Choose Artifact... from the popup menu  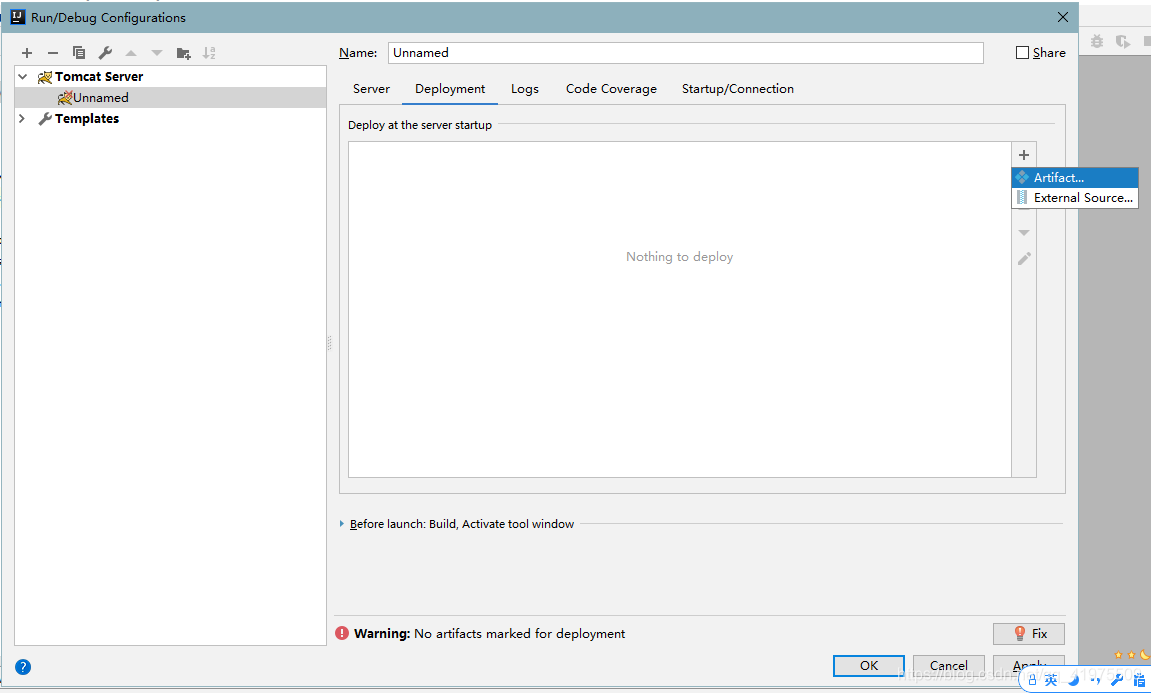pos(1075,178)
